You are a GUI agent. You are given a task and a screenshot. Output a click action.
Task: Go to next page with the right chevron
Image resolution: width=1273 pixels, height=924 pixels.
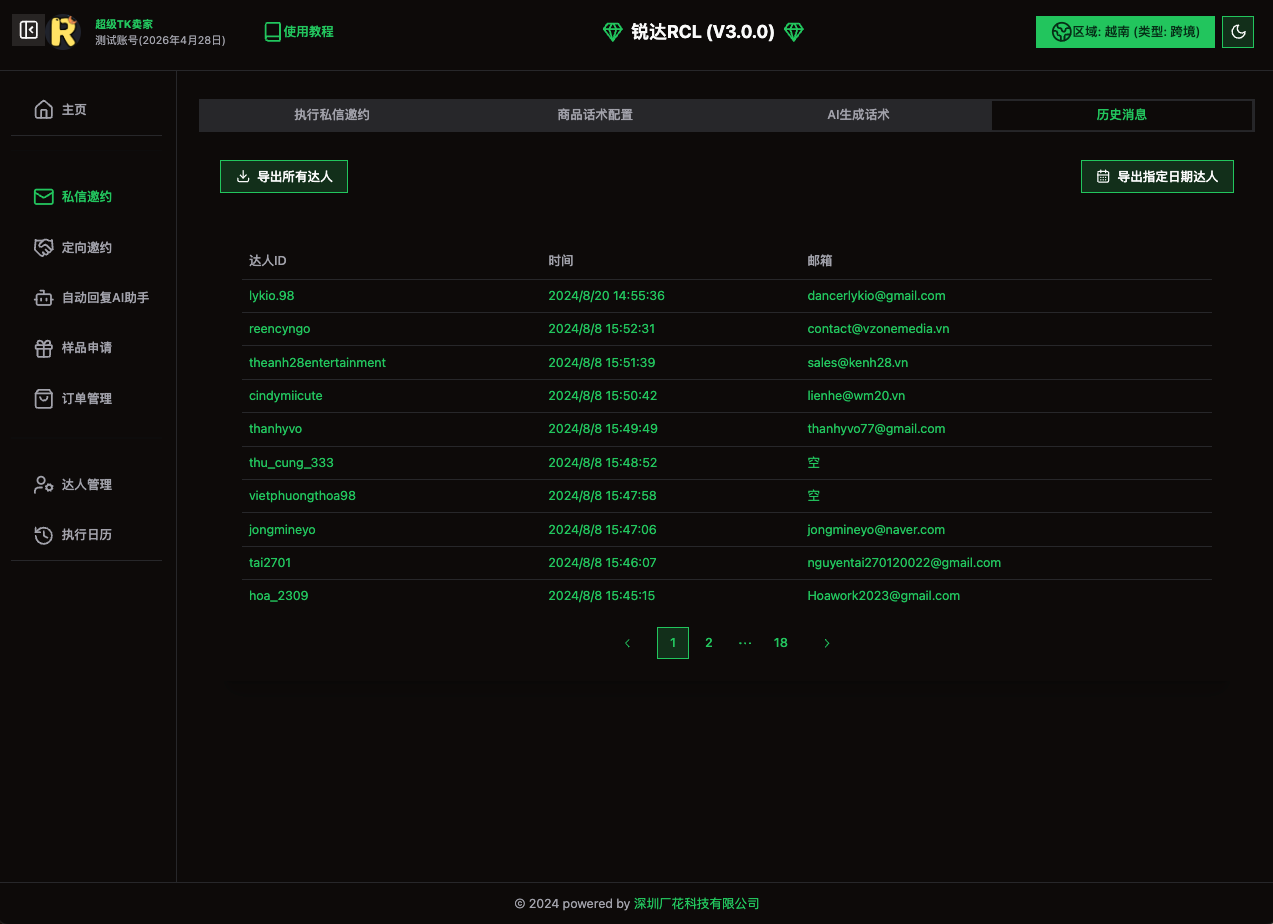[827, 643]
